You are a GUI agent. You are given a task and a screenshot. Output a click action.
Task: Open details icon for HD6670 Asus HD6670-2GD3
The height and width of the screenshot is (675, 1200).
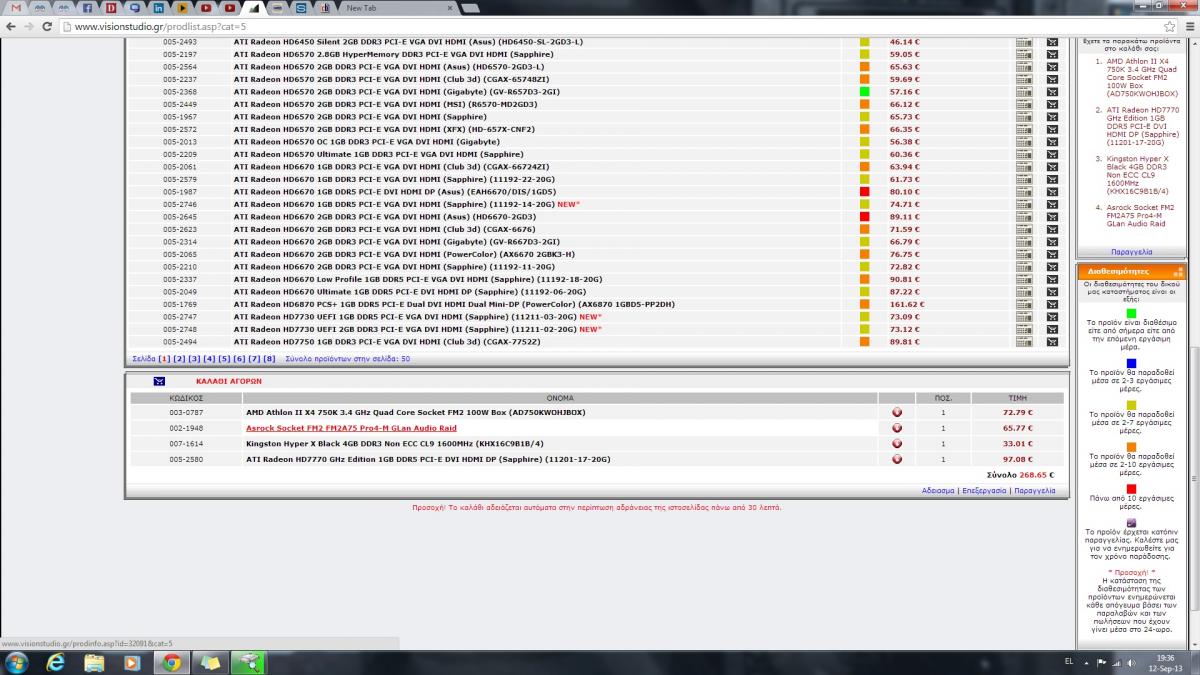pyautogui.click(x=1024, y=217)
